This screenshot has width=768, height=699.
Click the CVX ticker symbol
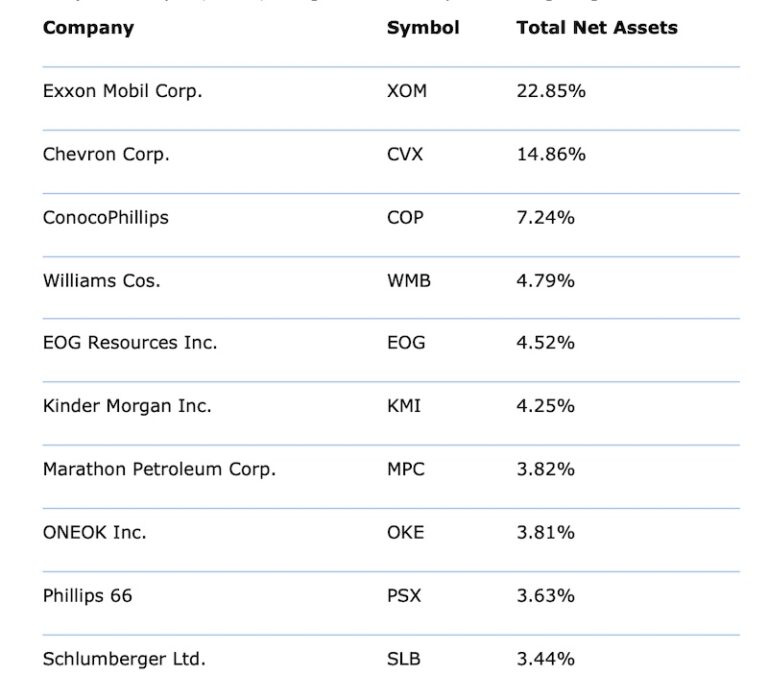[x=404, y=154]
